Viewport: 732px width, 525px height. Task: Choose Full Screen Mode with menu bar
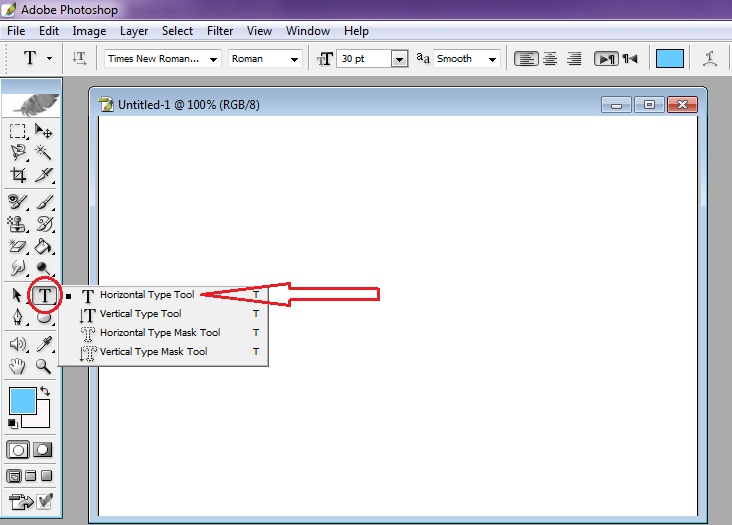click(x=31, y=476)
